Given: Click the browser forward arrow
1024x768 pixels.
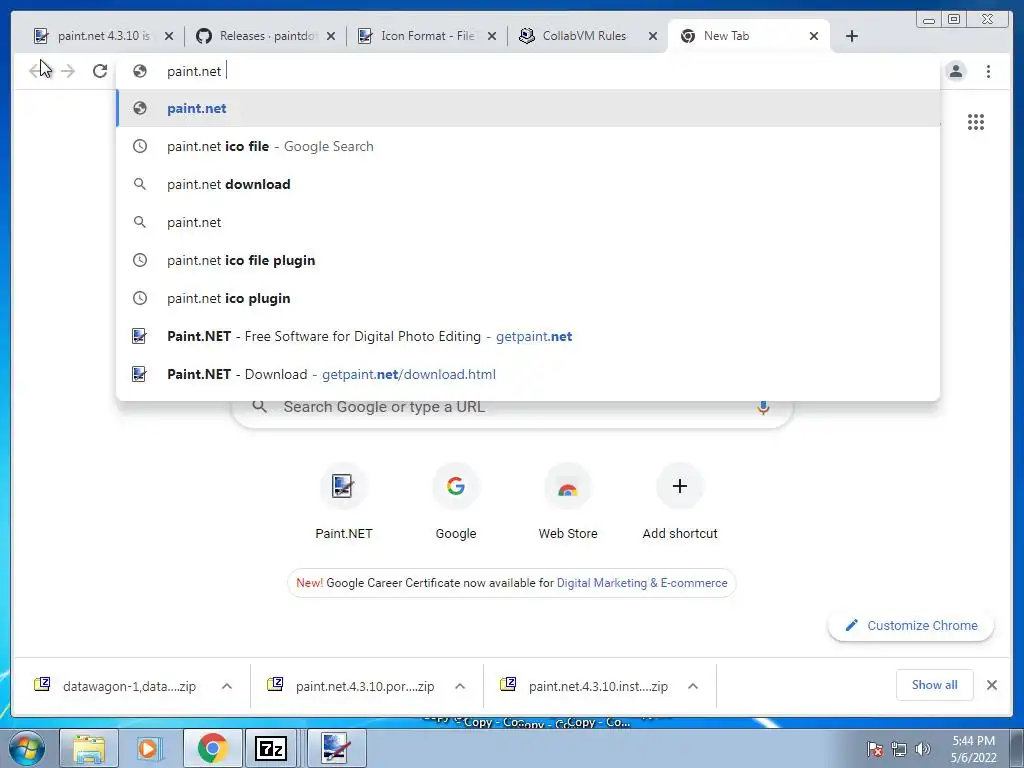Looking at the screenshot, I should coord(68,71).
